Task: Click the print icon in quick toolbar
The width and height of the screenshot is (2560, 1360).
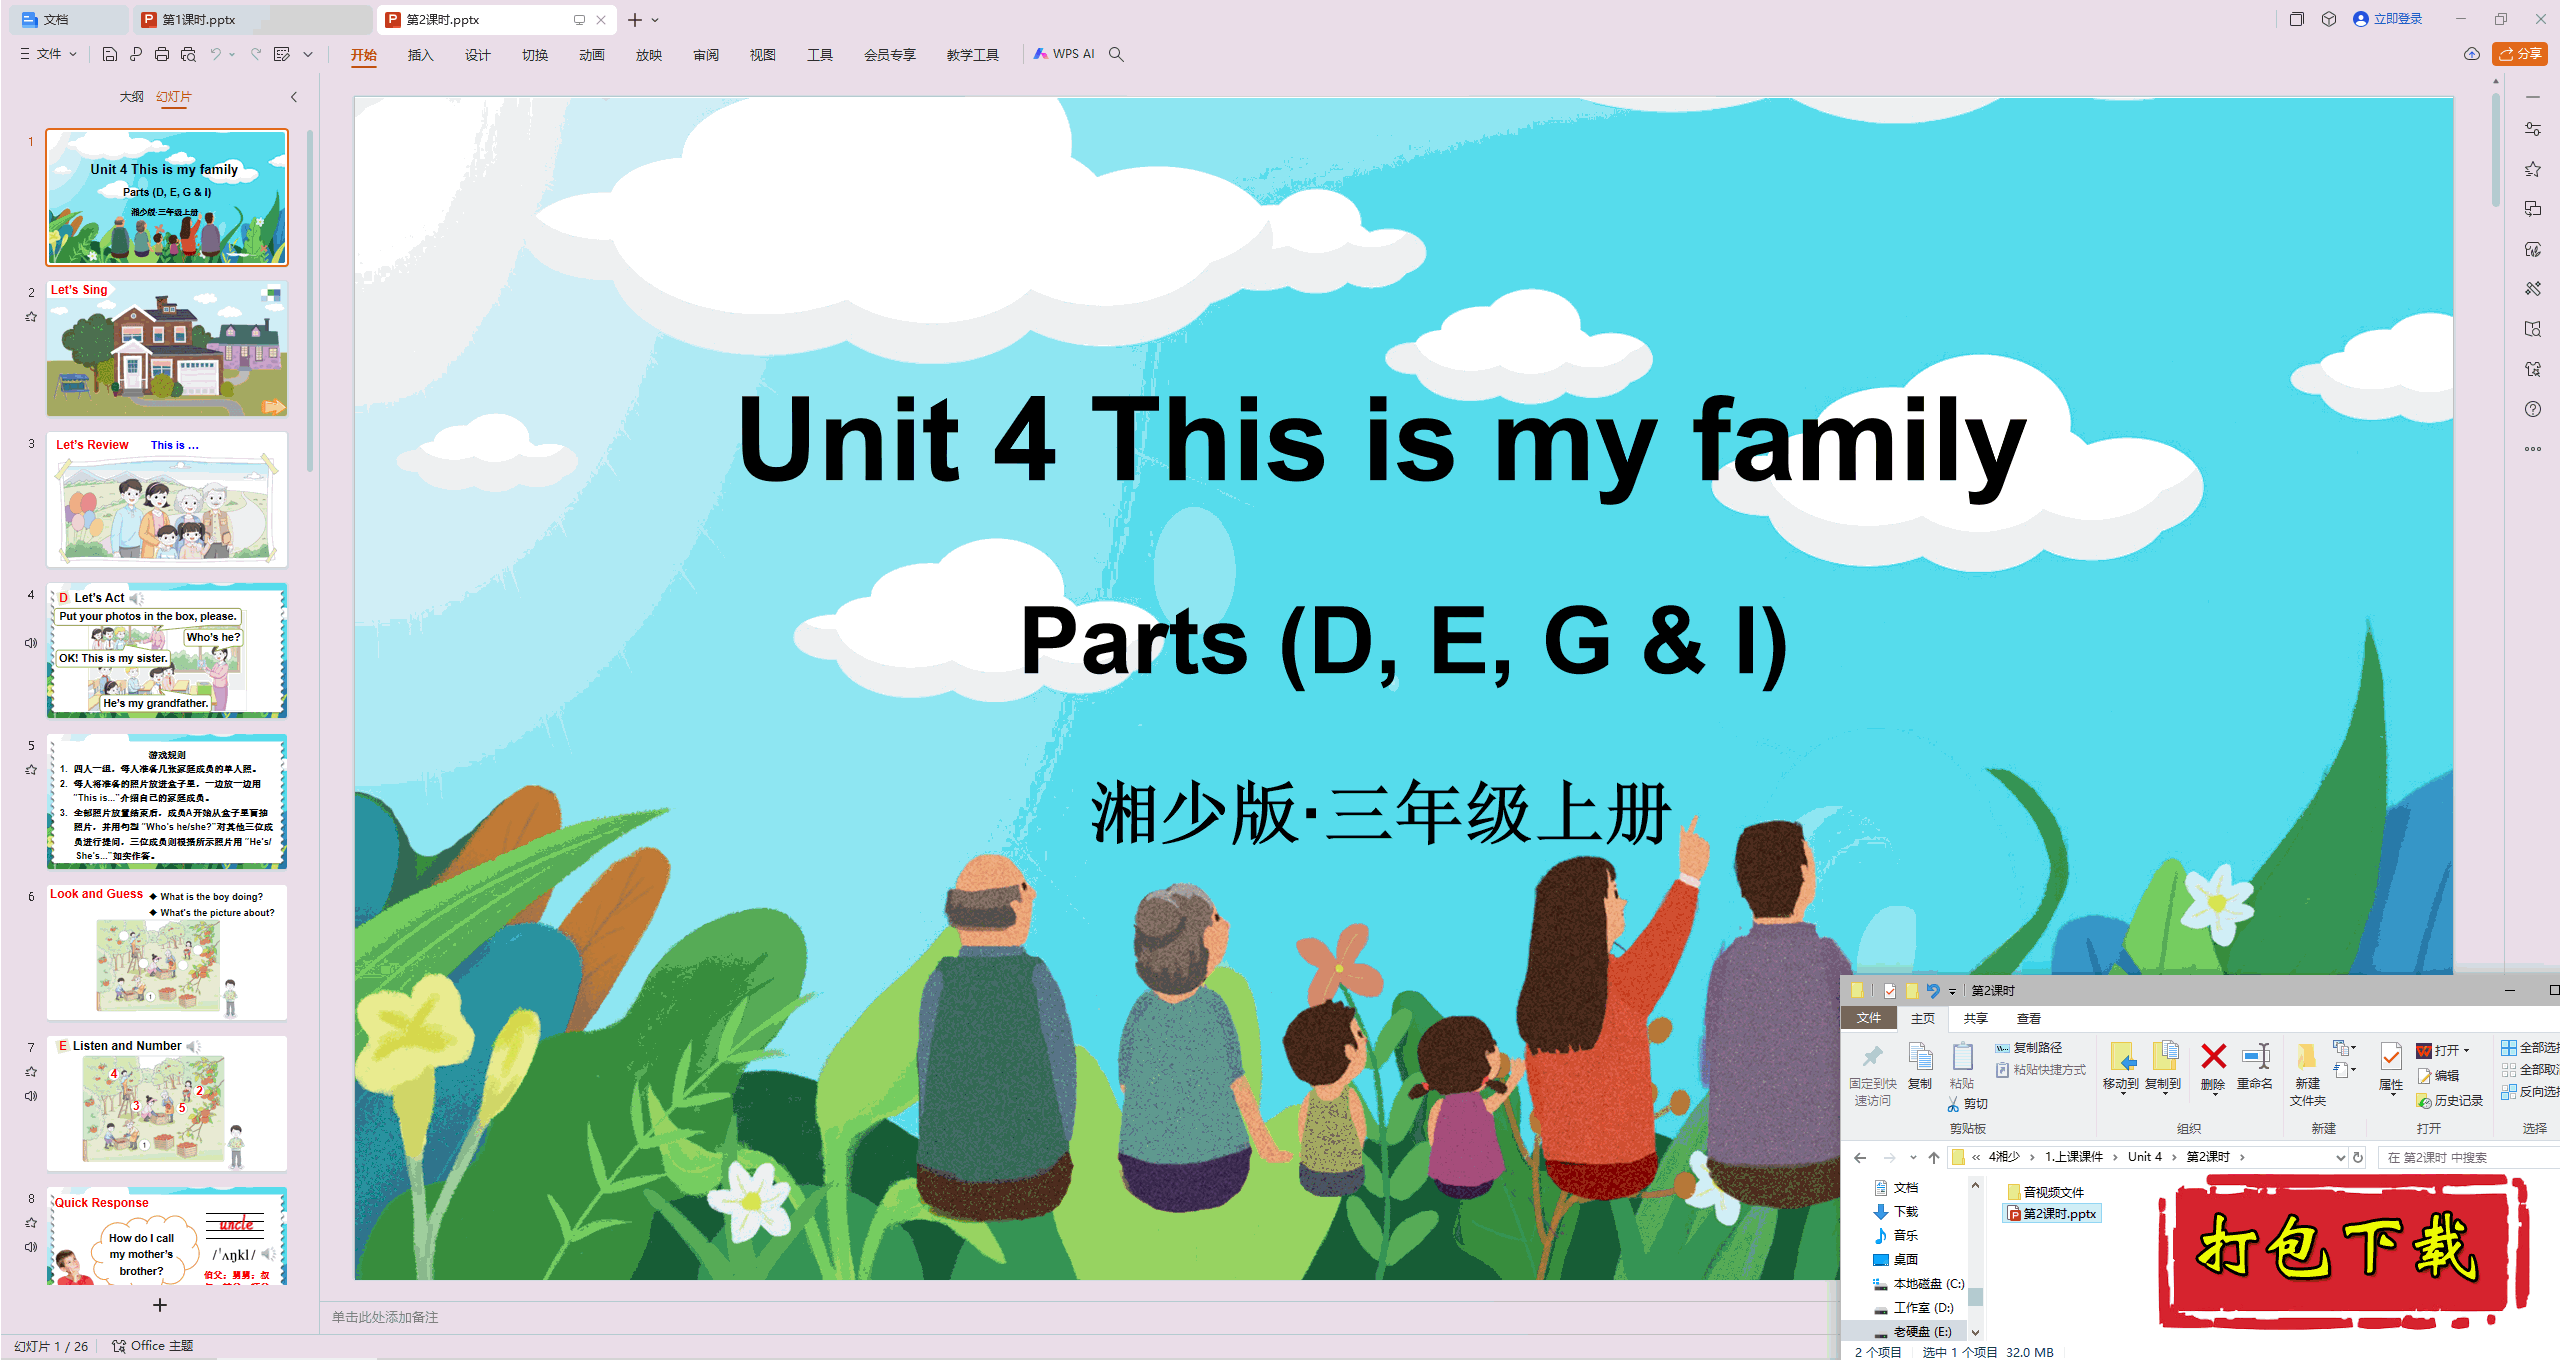Action: coord(162,54)
